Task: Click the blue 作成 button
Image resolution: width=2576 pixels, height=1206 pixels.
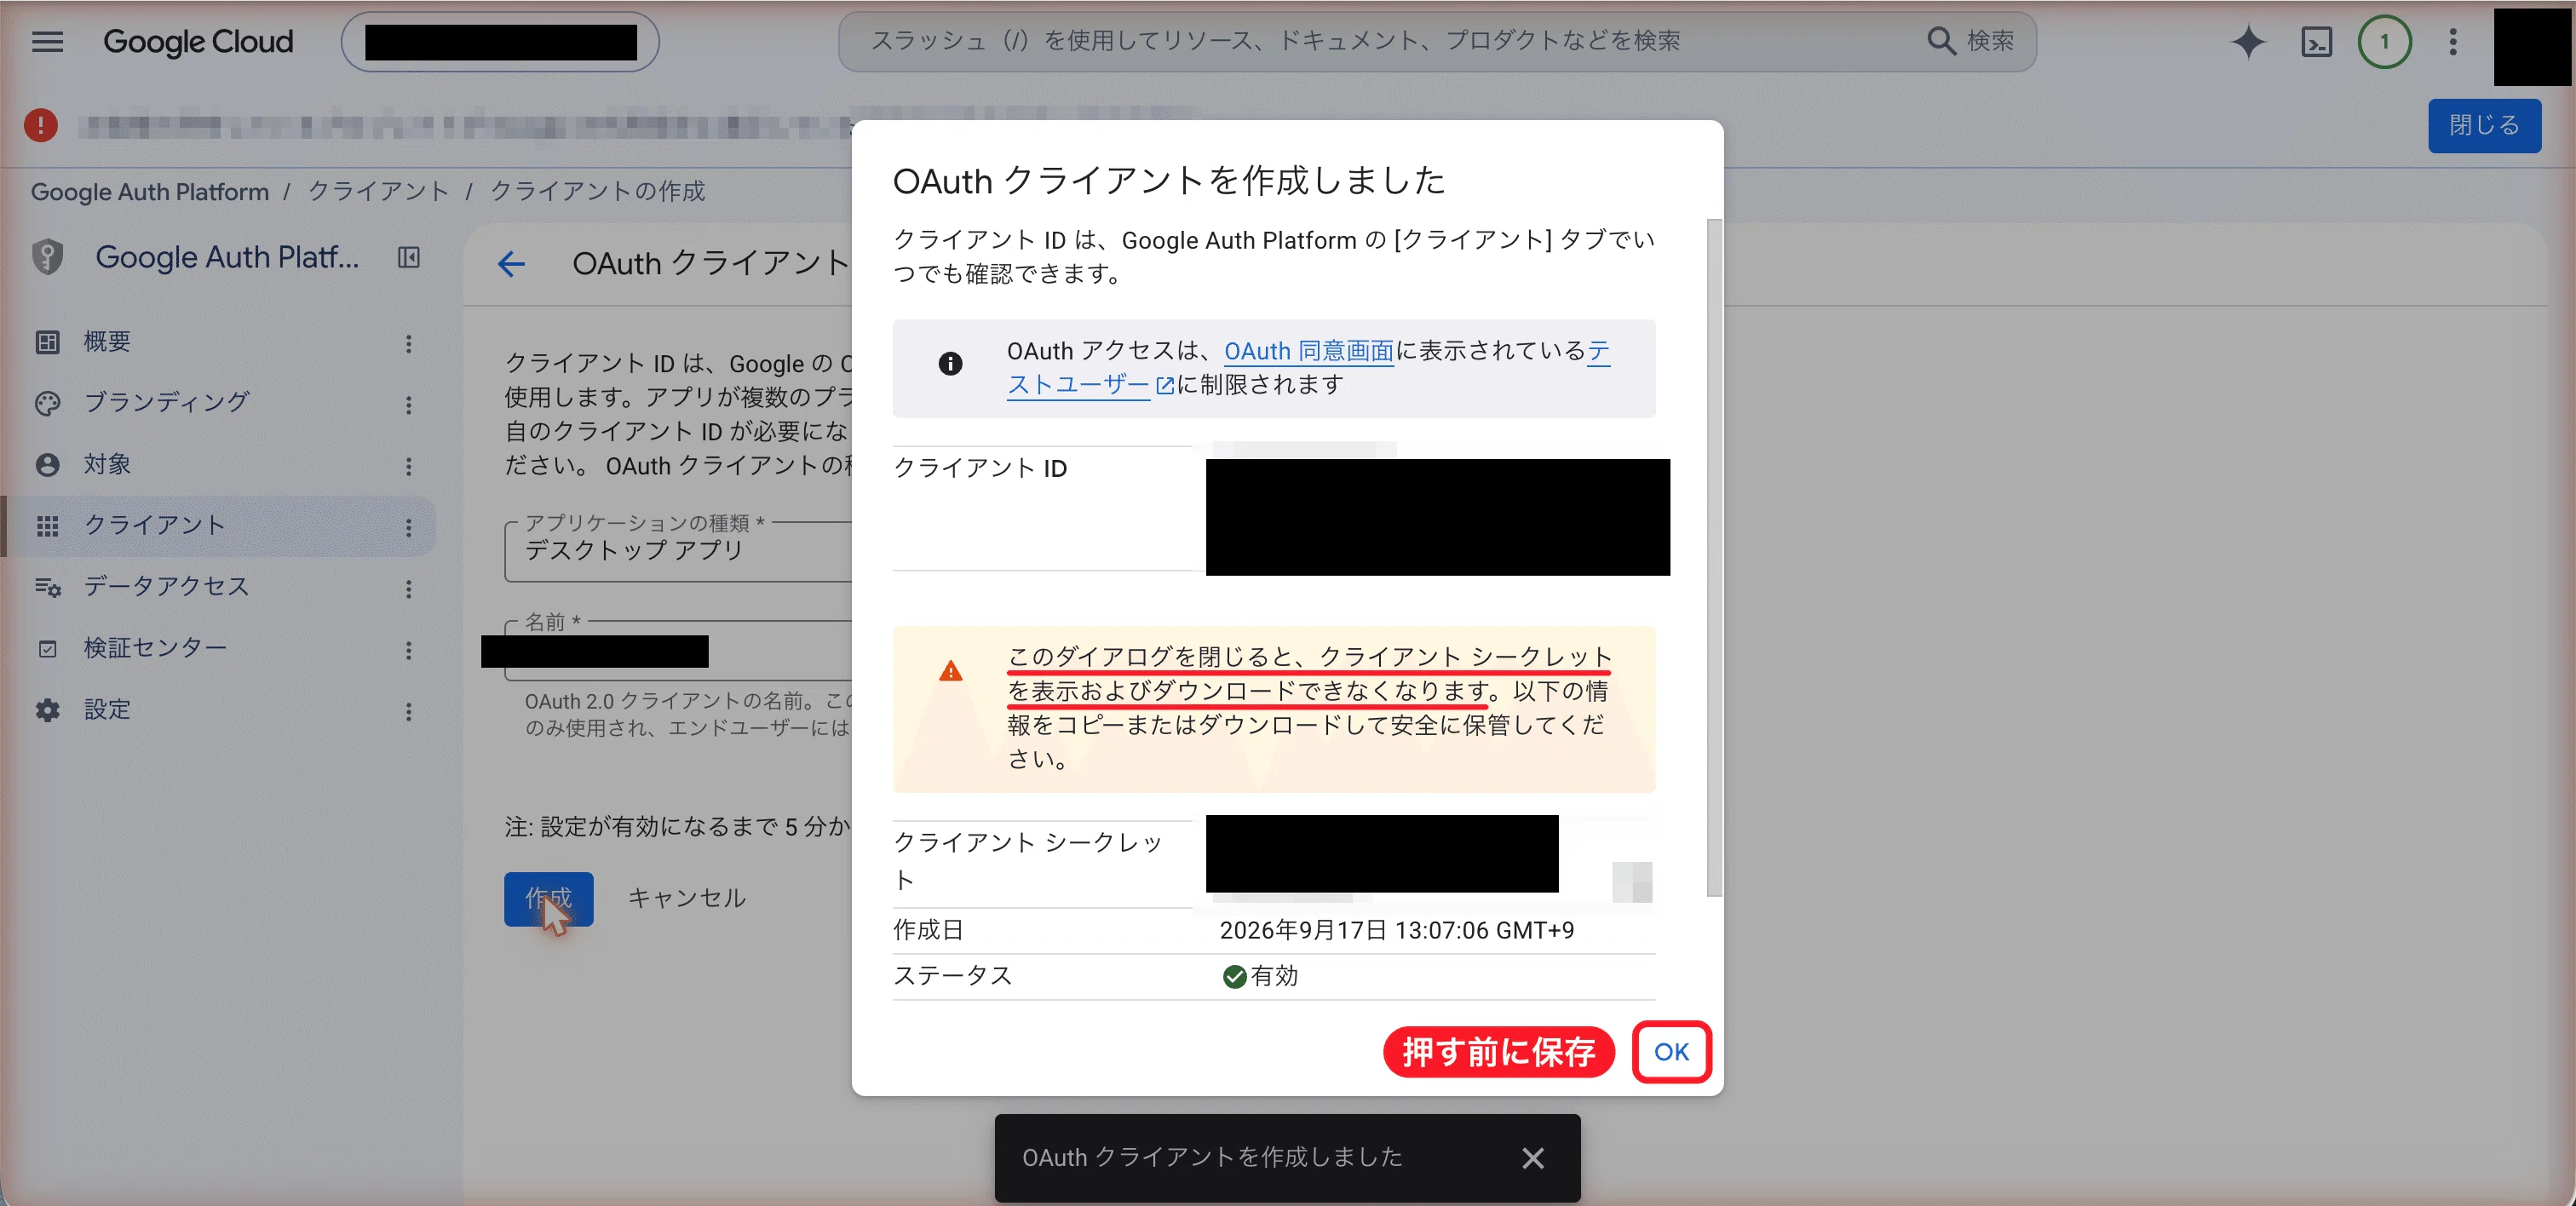Action: click(548, 898)
